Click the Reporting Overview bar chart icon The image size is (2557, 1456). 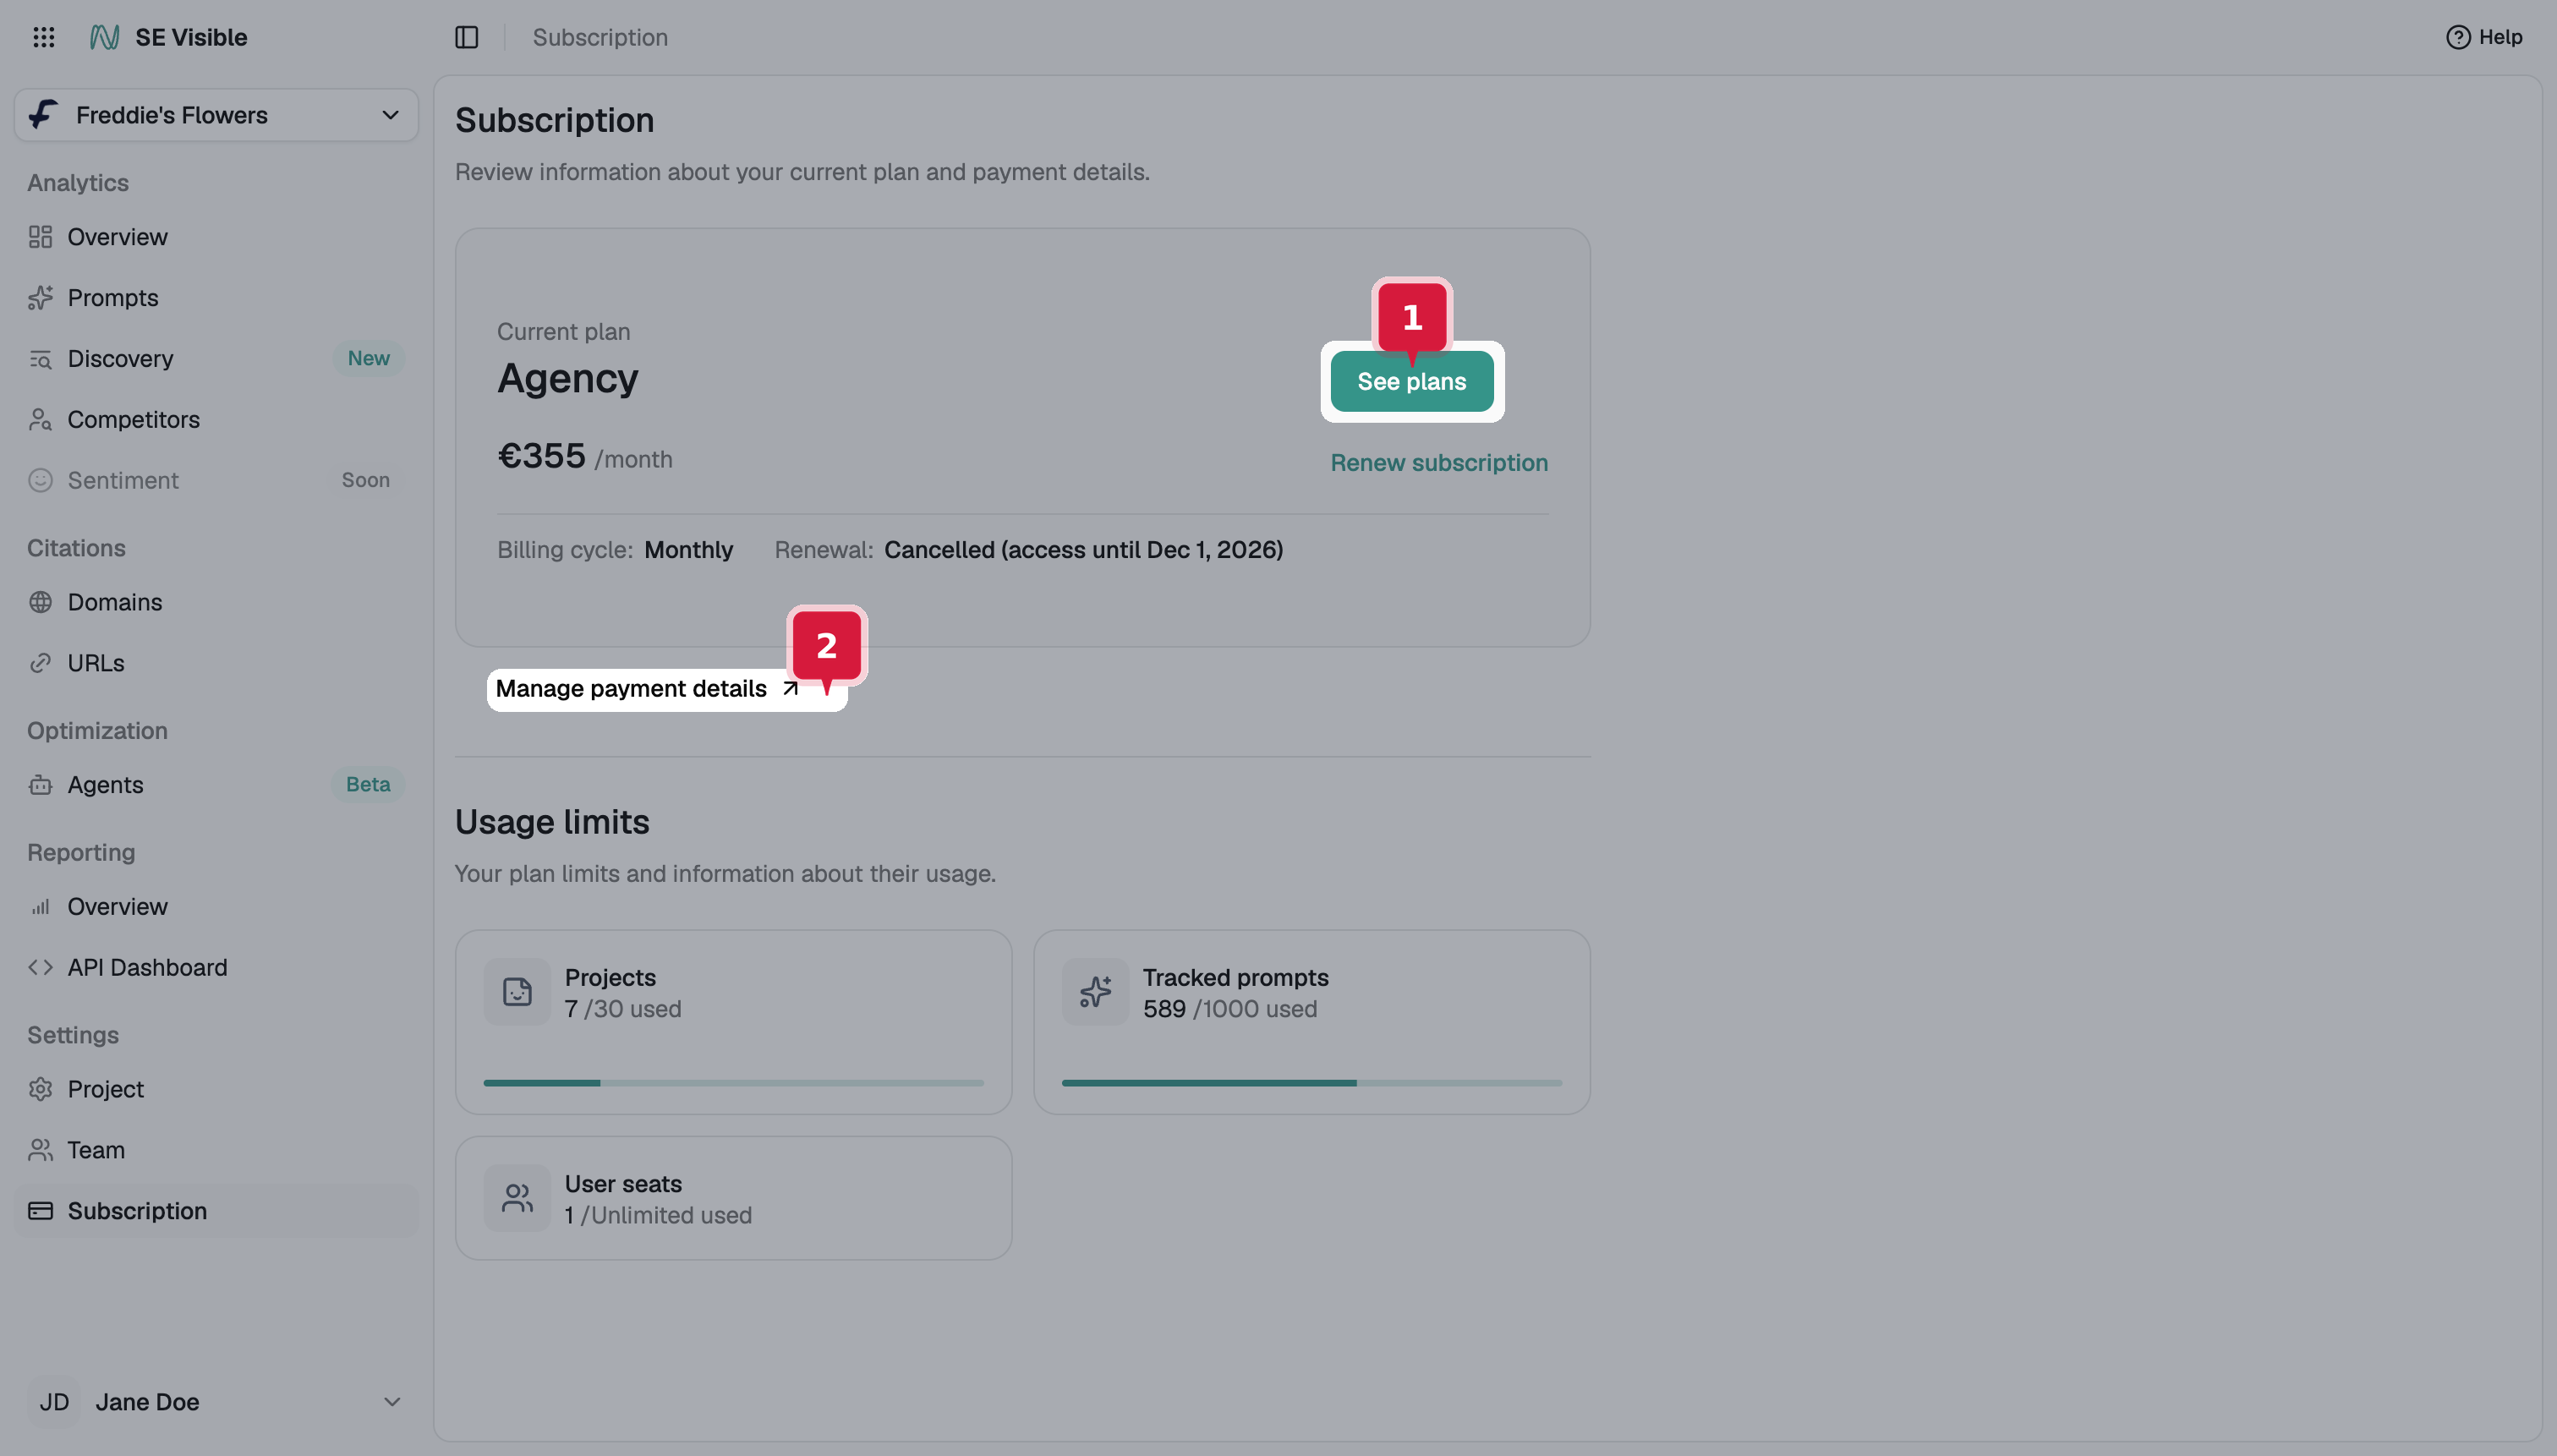coord(40,907)
